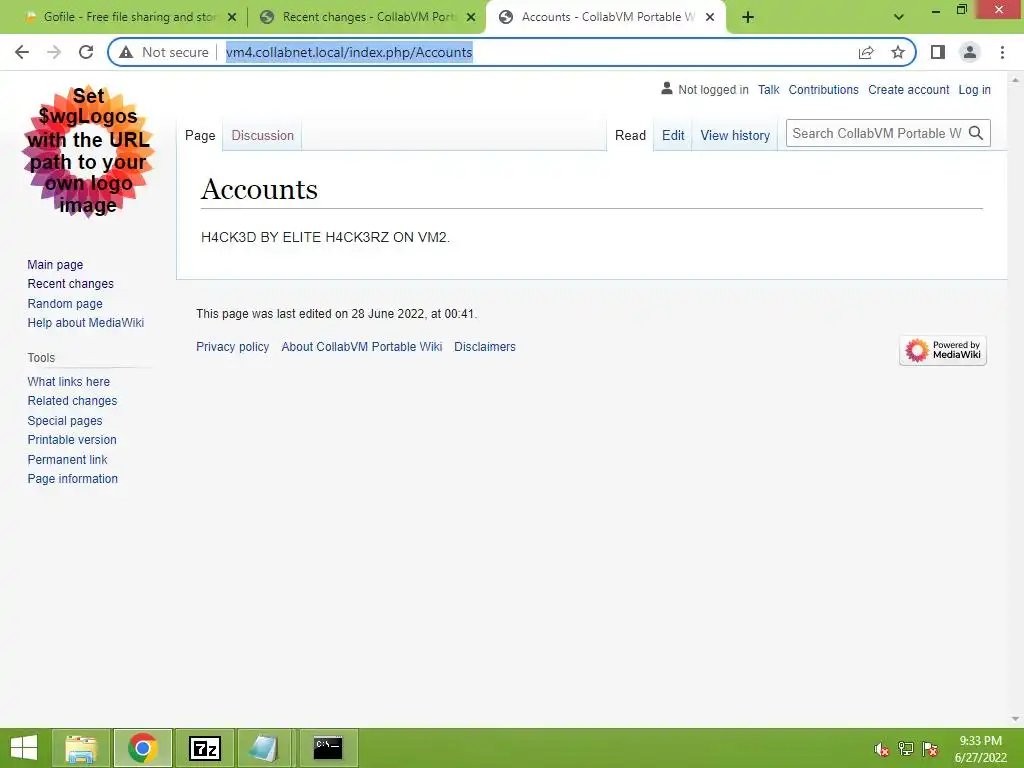Screen dimensions: 1024x768
Task: Click Permanent link
Action: 67,459
